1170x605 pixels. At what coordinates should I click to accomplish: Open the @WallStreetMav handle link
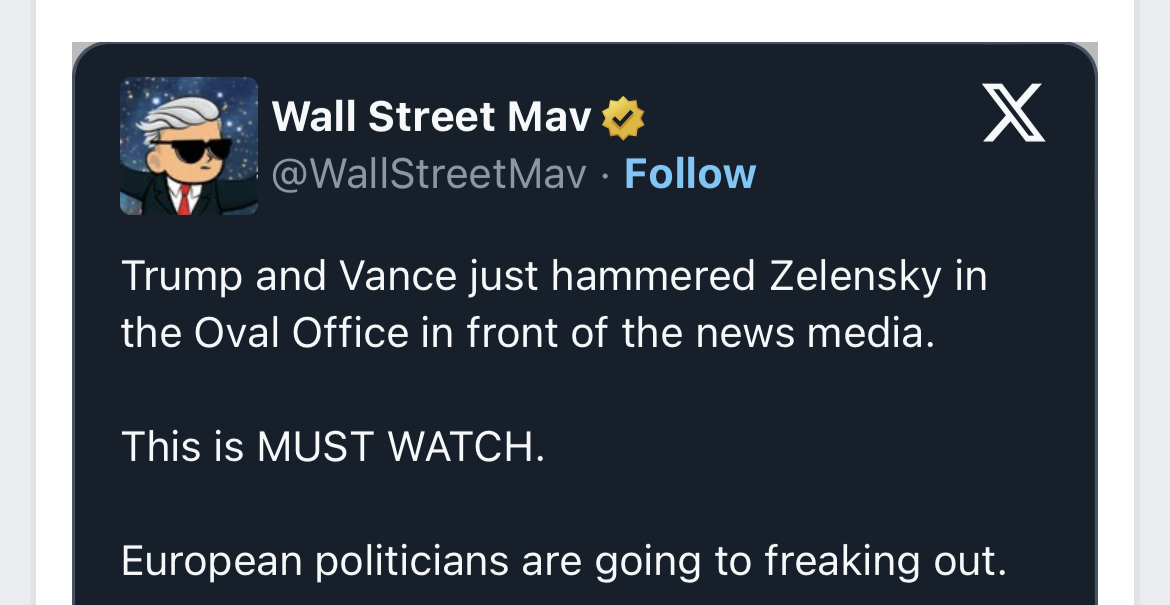(429, 174)
